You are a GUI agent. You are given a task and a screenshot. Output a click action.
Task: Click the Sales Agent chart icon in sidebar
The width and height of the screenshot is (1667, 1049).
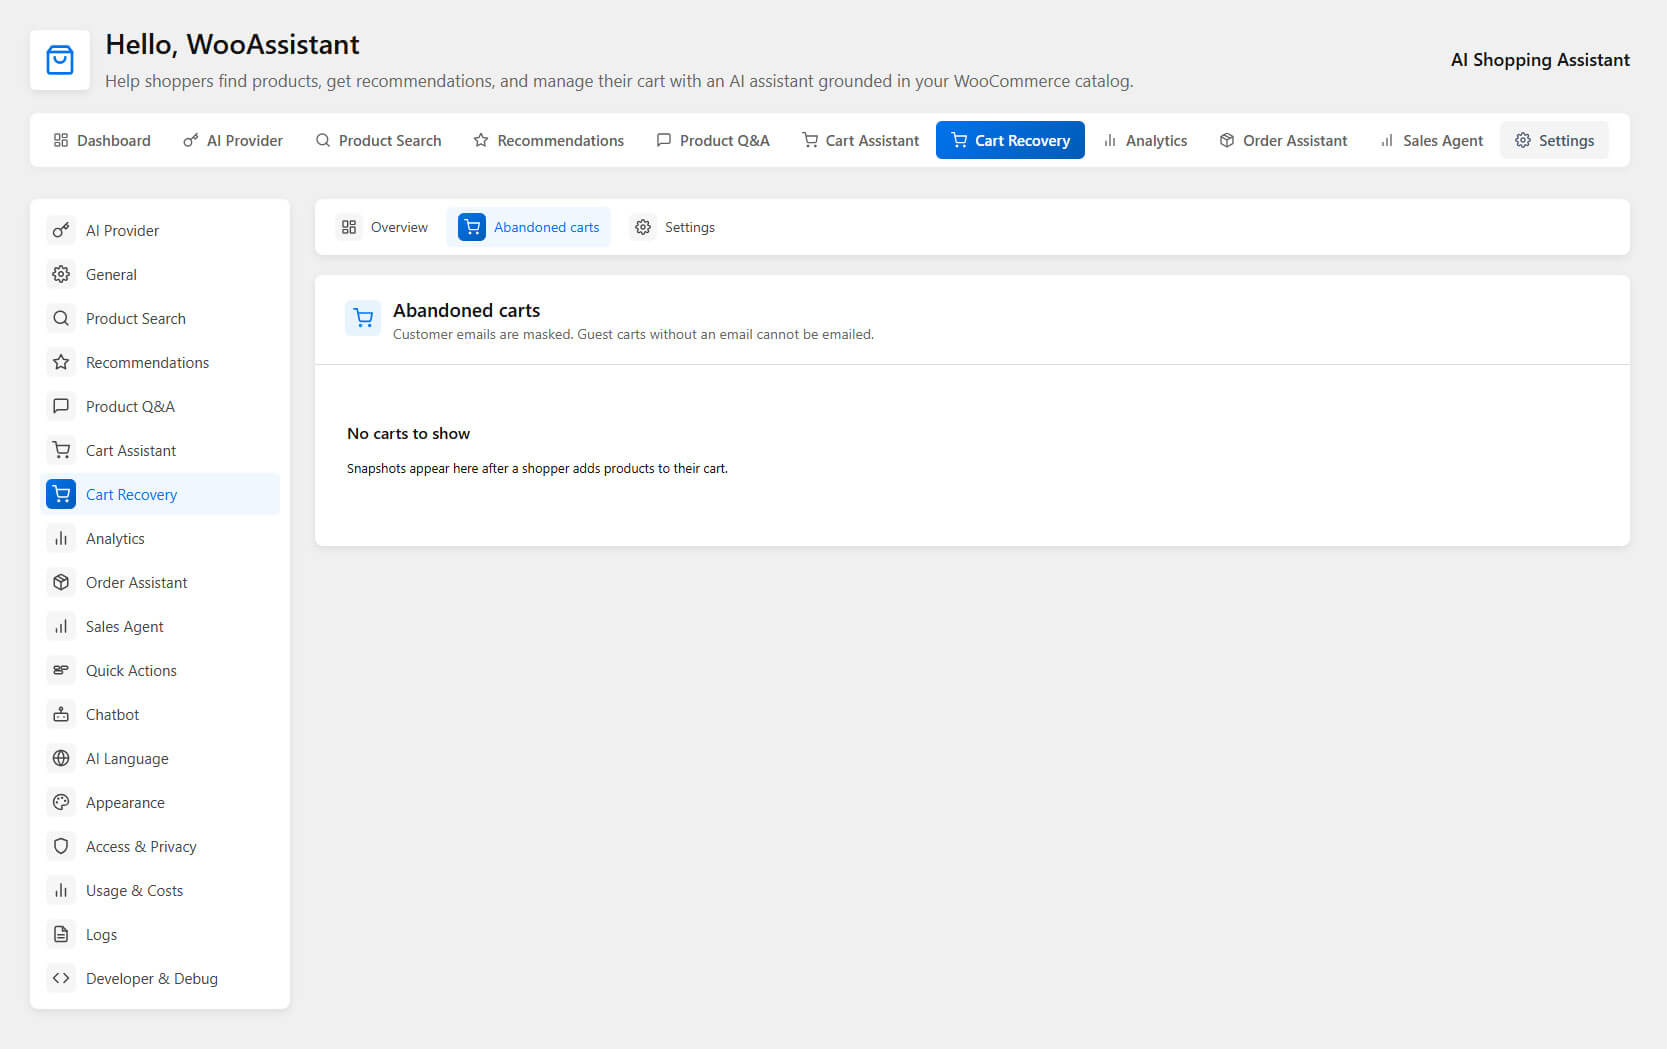pyautogui.click(x=61, y=626)
